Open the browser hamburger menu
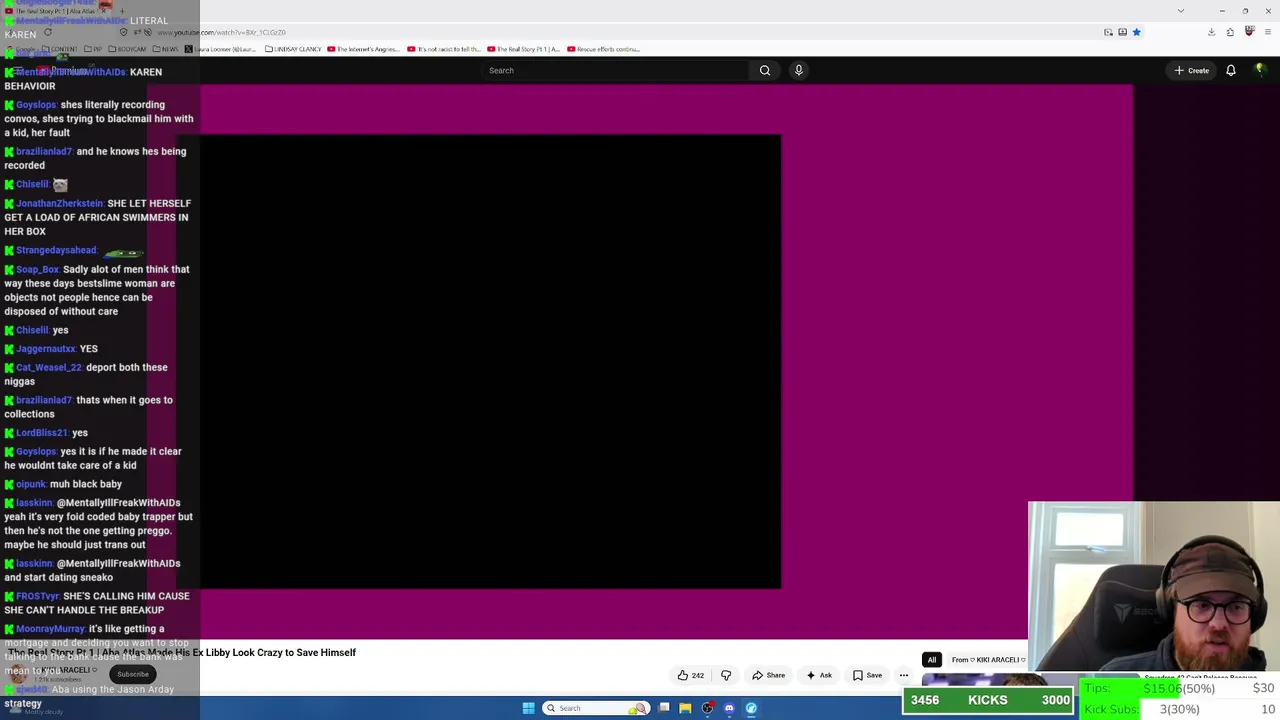The image size is (1280, 720). (x=1268, y=32)
